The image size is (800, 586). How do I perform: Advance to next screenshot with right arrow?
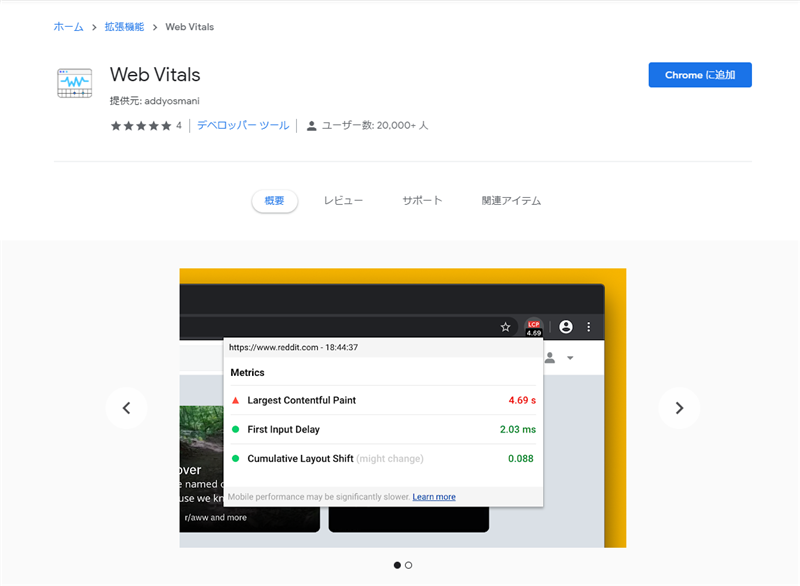(679, 408)
